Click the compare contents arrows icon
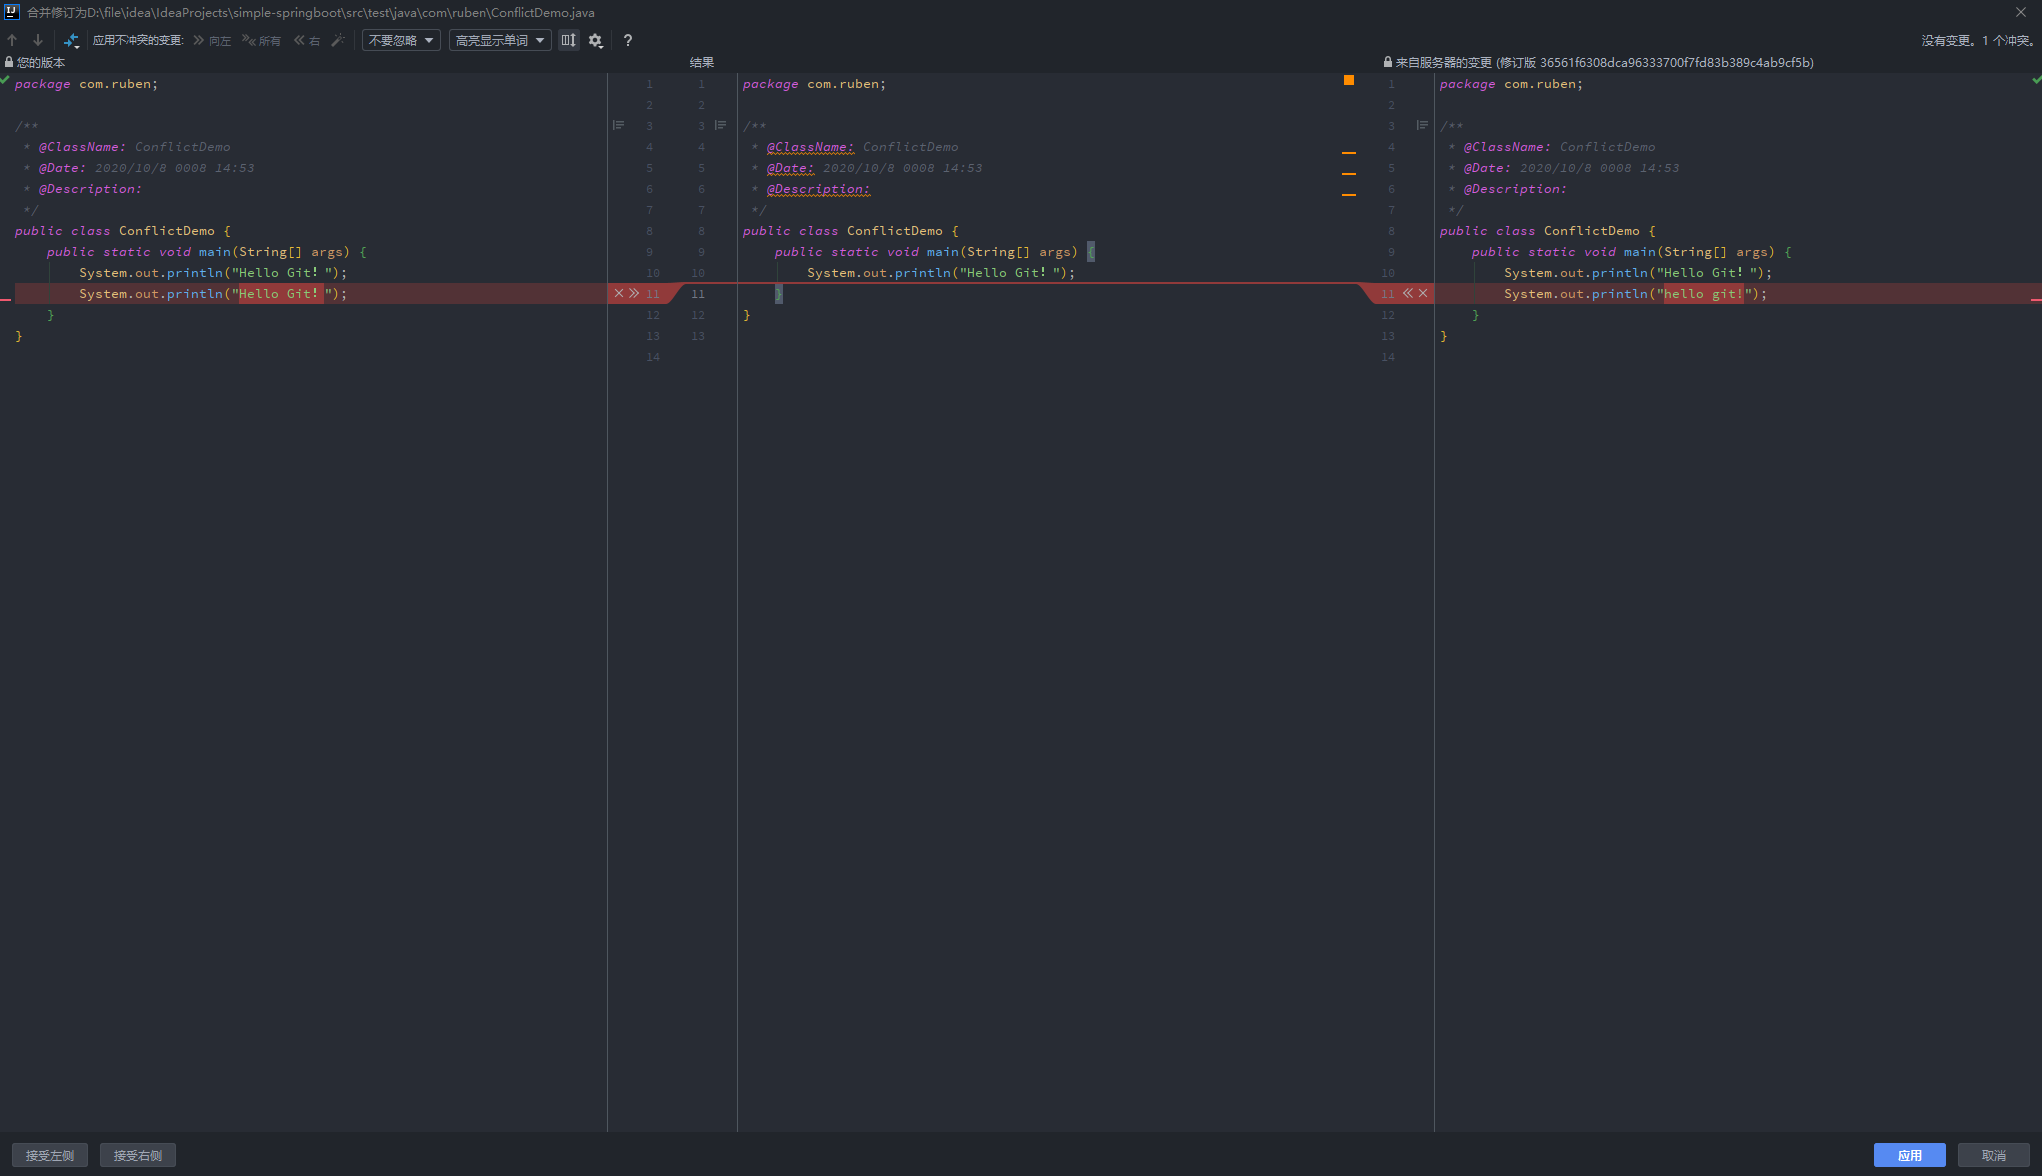 tap(71, 40)
